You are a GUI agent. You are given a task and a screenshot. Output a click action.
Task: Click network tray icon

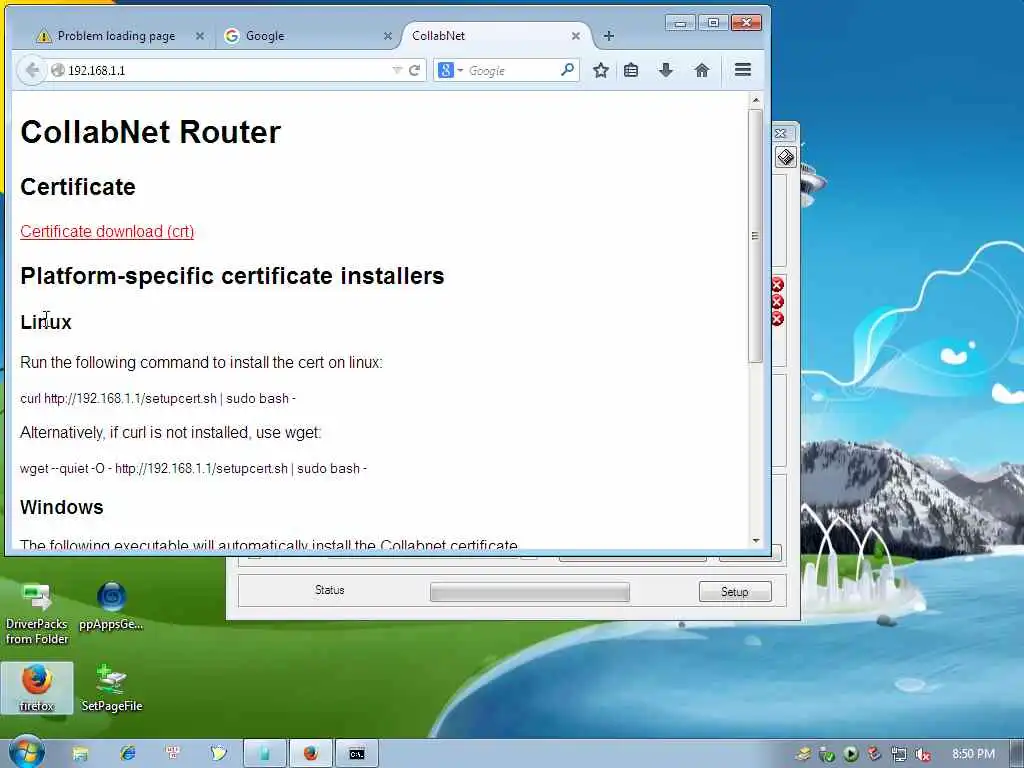tap(899, 754)
